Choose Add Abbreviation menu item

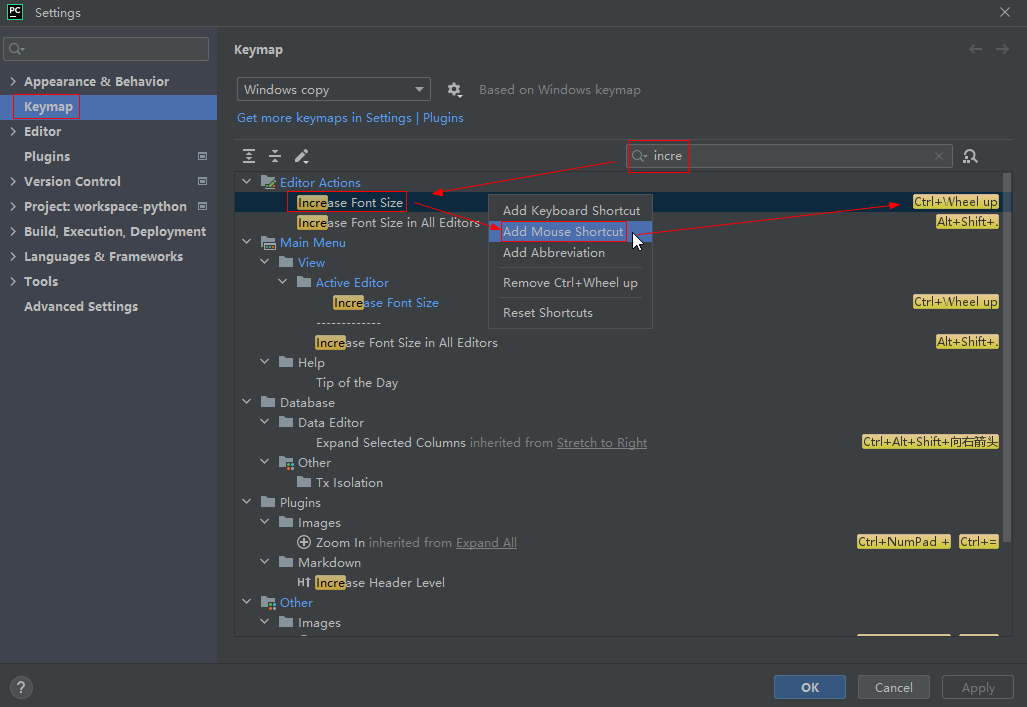tap(570, 252)
